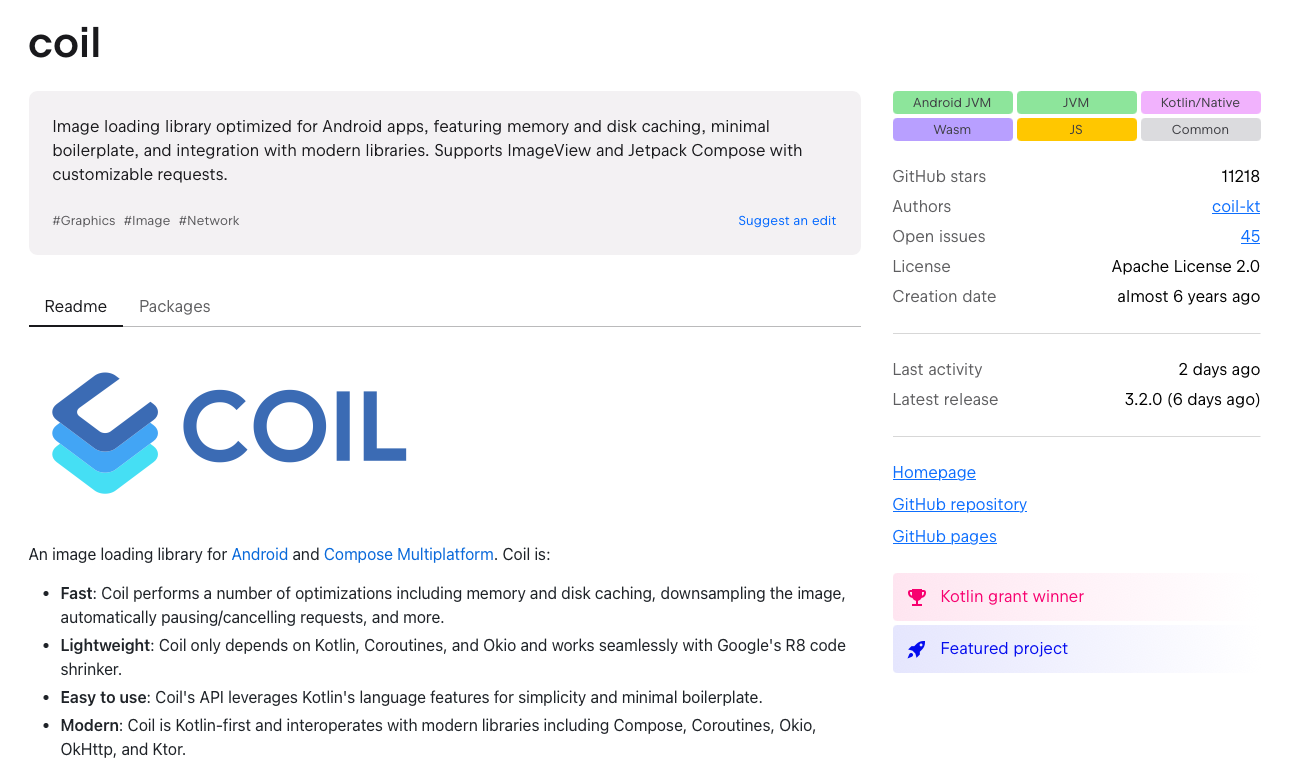Switch to the Packages tab
The width and height of the screenshot is (1289, 770).
(174, 306)
